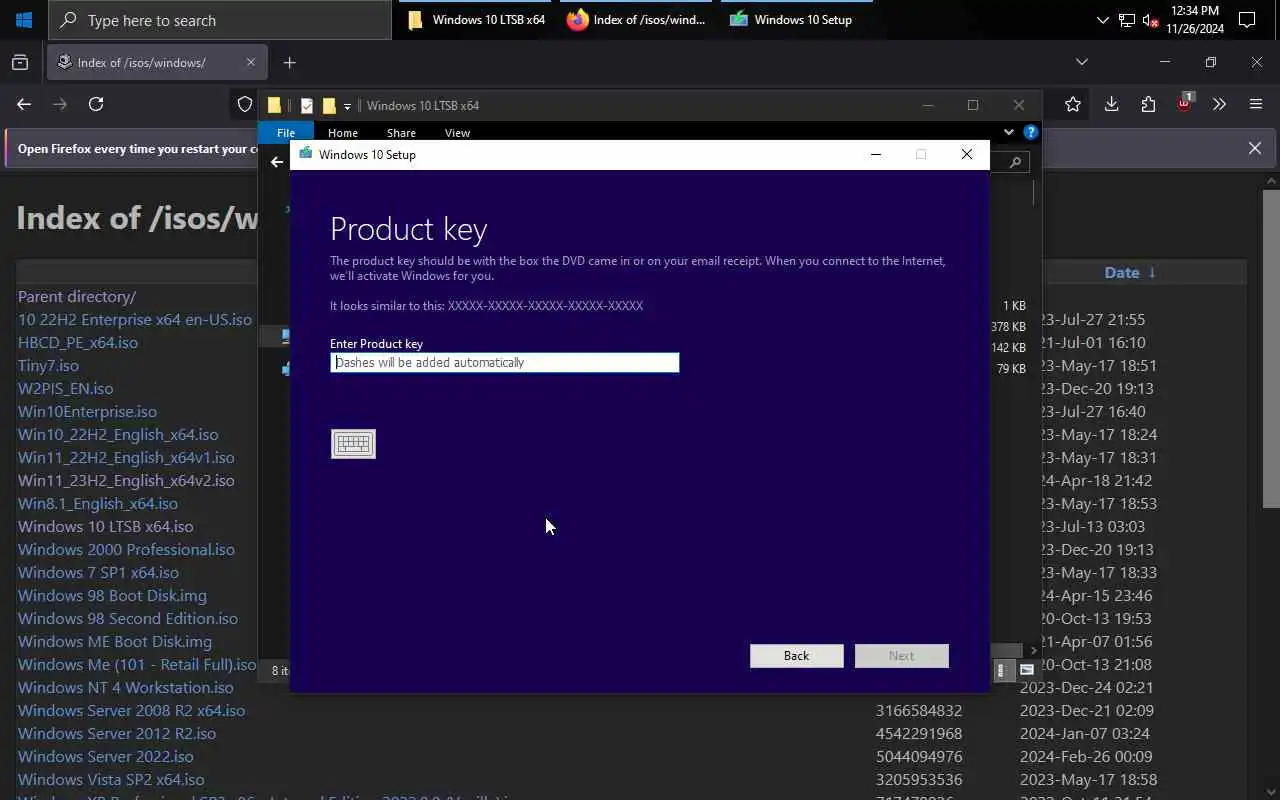The image size is (1280, 800).
Task: Reload the Firefox page
Action: pos(96,104)
